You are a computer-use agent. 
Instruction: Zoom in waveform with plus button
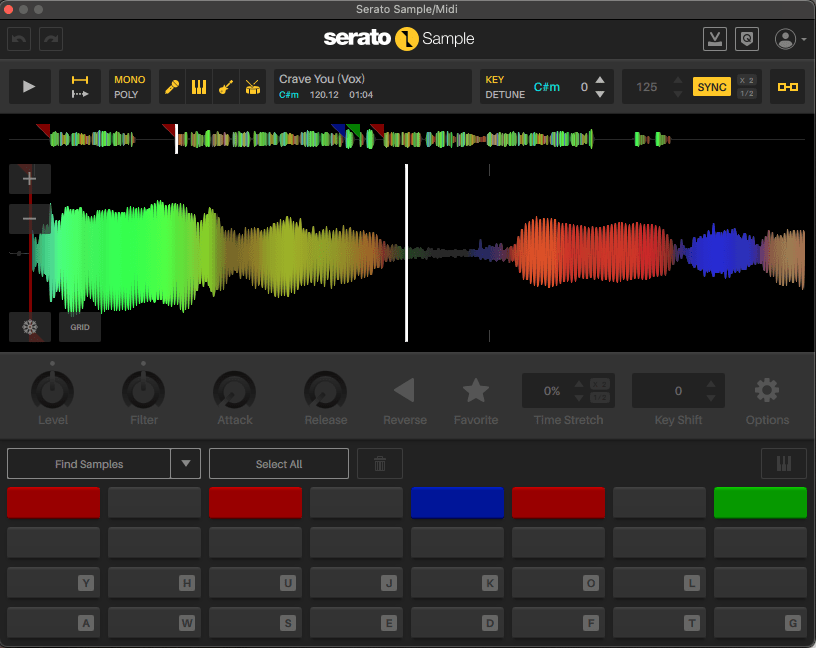[x=30, y=179]
